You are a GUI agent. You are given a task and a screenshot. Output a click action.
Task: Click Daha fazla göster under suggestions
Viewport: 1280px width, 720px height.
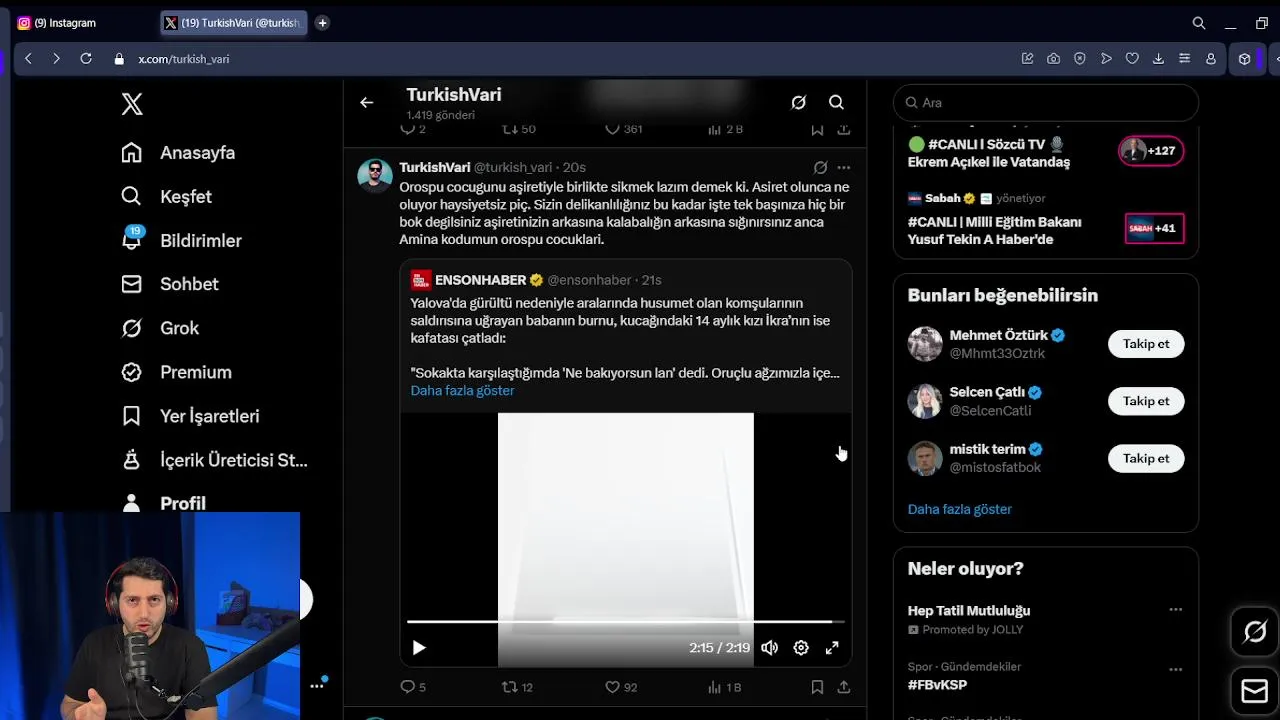pyautogui.click(x=960, y=509)
